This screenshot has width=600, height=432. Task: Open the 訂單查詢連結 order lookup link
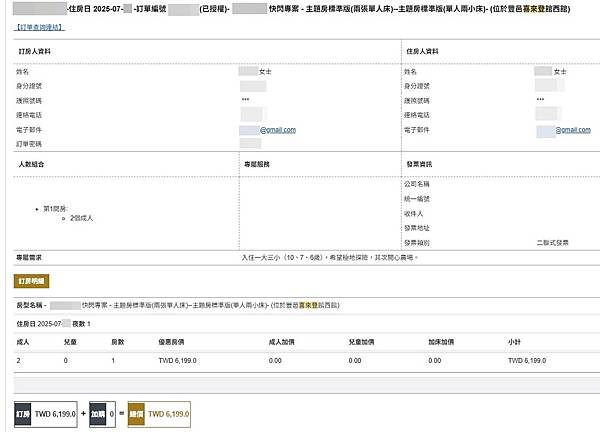(x=39, y=28)
